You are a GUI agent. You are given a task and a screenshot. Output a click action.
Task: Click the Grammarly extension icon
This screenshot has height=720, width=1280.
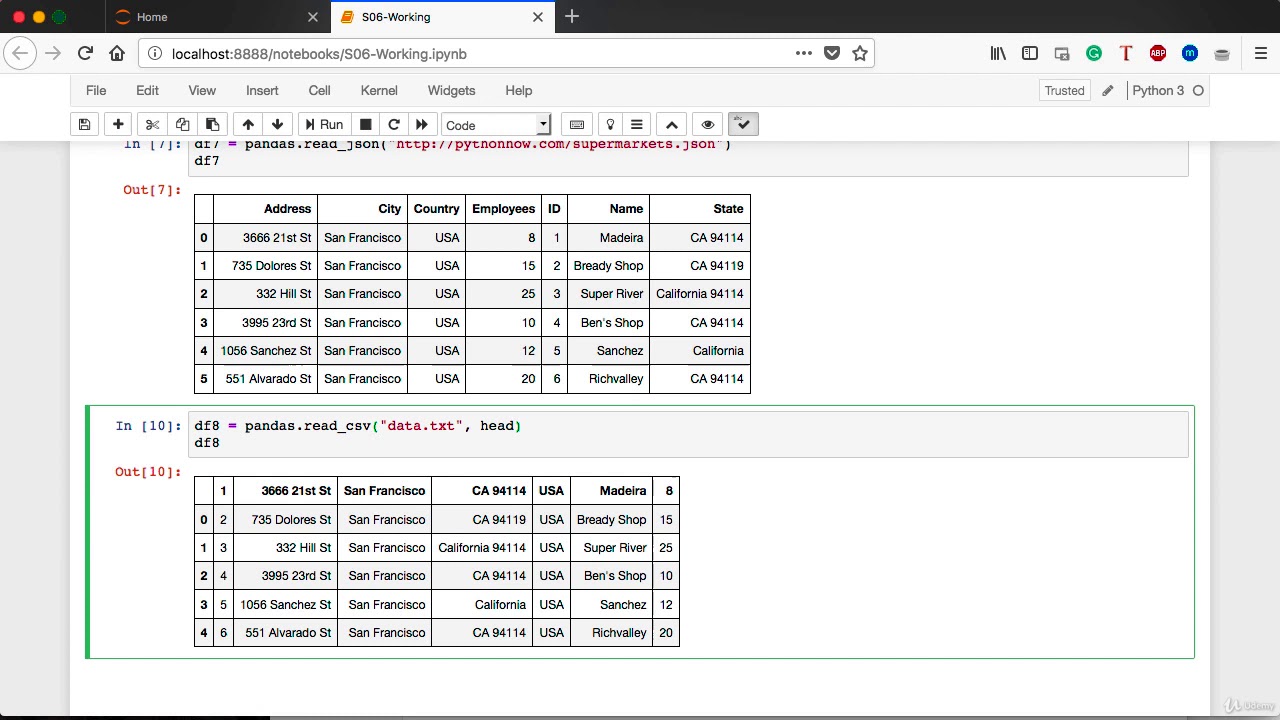(x=1094, y=54)
